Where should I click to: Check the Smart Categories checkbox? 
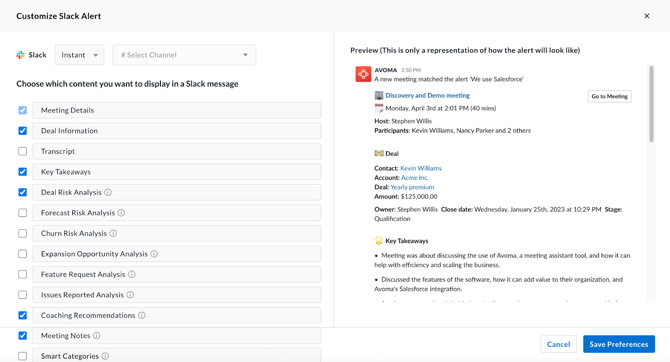pos(23,356)
